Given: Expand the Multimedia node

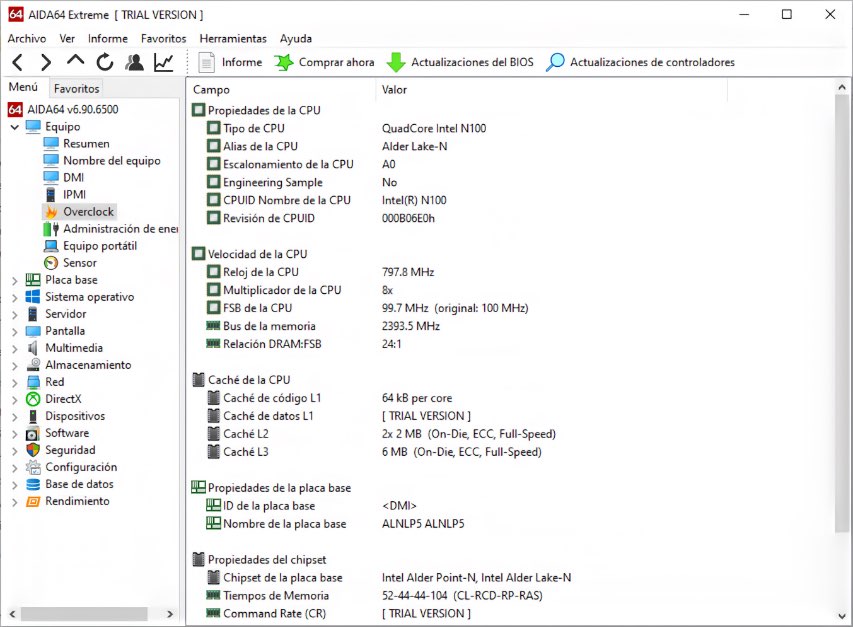Looking at the screenshot, I should (x=15, y=349).
